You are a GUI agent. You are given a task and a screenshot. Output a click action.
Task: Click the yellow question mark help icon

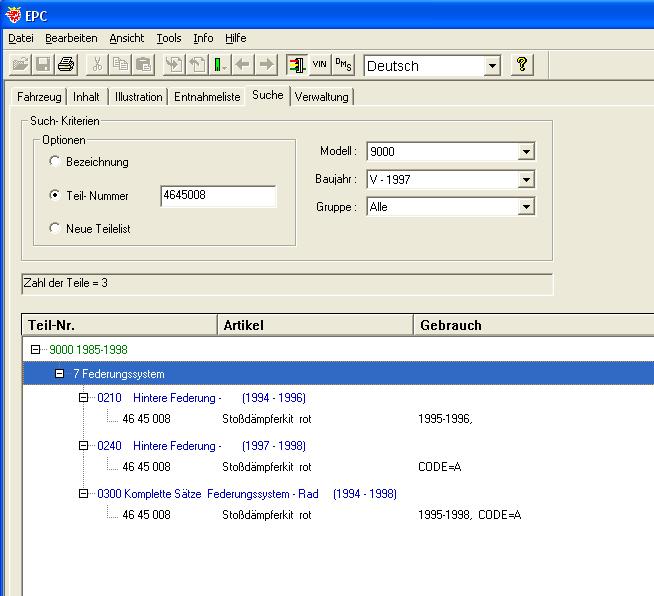click(x=522, y=65)
